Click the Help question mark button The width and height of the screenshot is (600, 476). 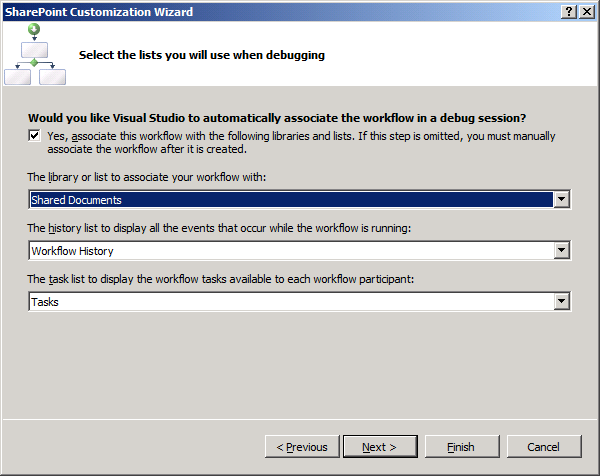pyautogui.click(x=569, y=12)
